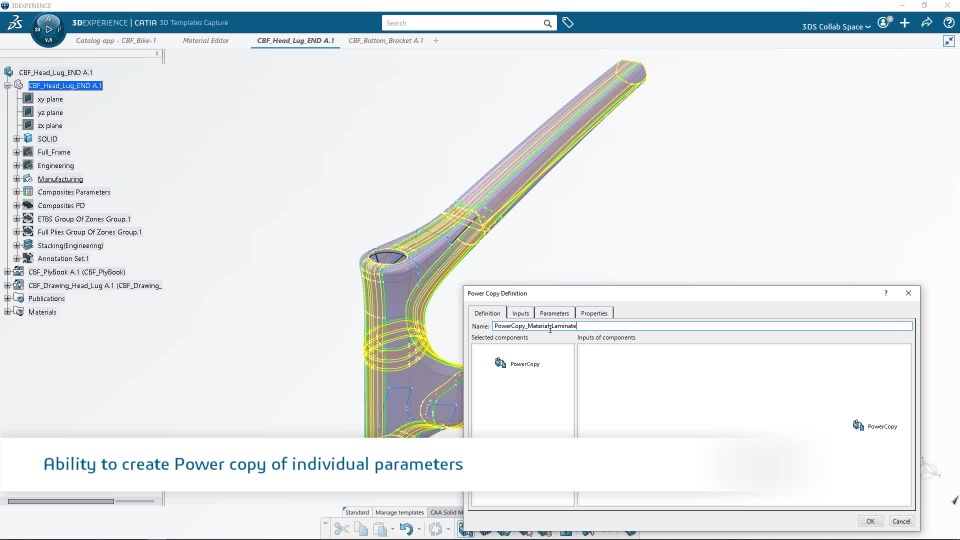960x540 pixels.
Task: Click the Update refresh icon
Action: 435,529
